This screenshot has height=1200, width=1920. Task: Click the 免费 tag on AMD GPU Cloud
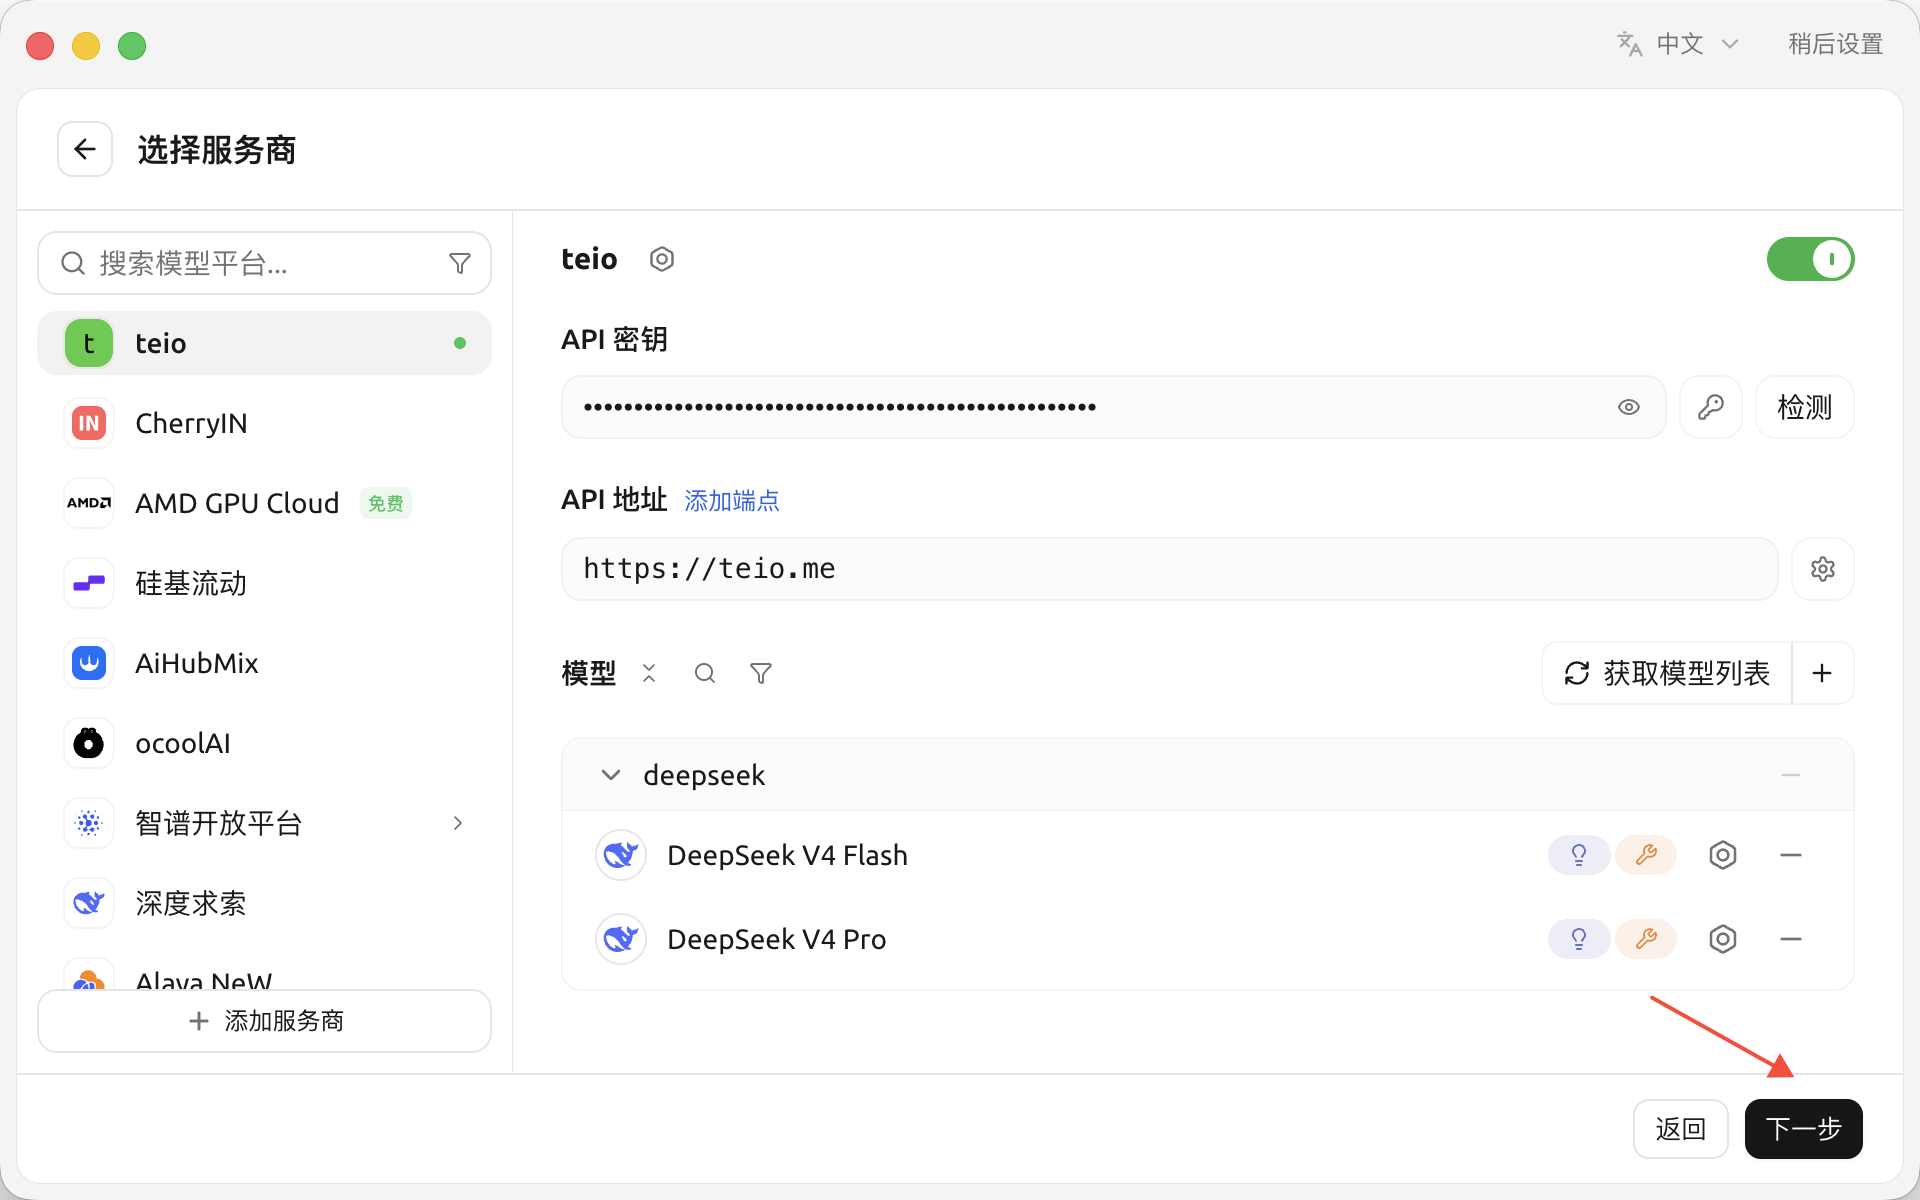pos(385,503)
